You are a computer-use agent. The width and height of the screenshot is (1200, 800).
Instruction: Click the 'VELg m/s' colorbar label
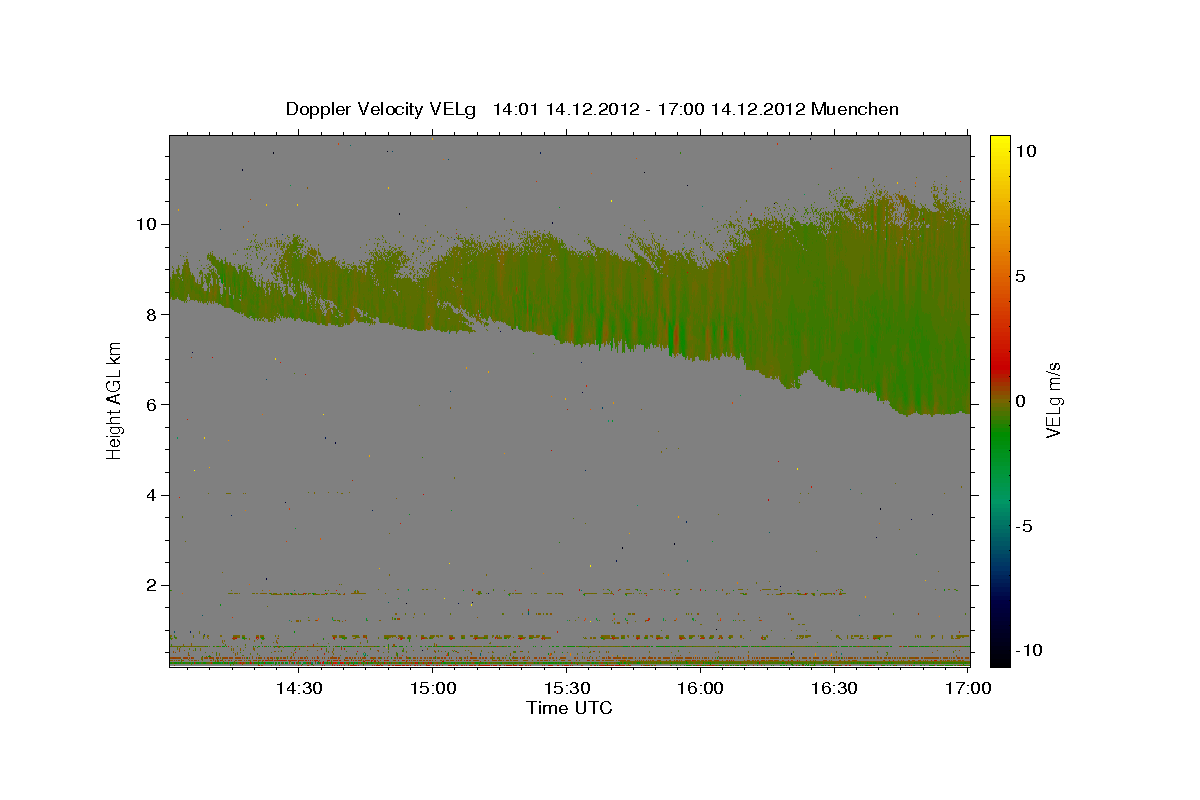(x=1053, y=400)
